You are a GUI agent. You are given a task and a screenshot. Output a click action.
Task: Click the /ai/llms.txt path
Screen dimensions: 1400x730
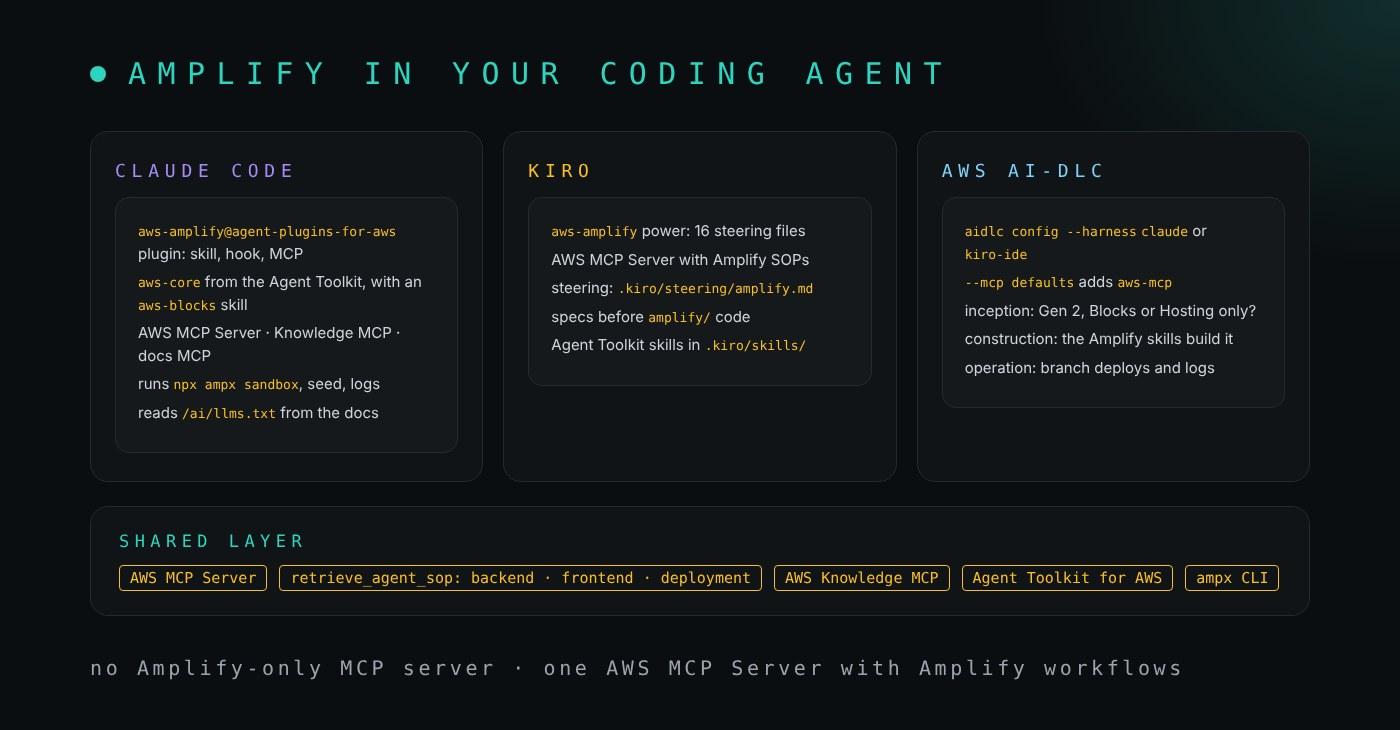229,414
